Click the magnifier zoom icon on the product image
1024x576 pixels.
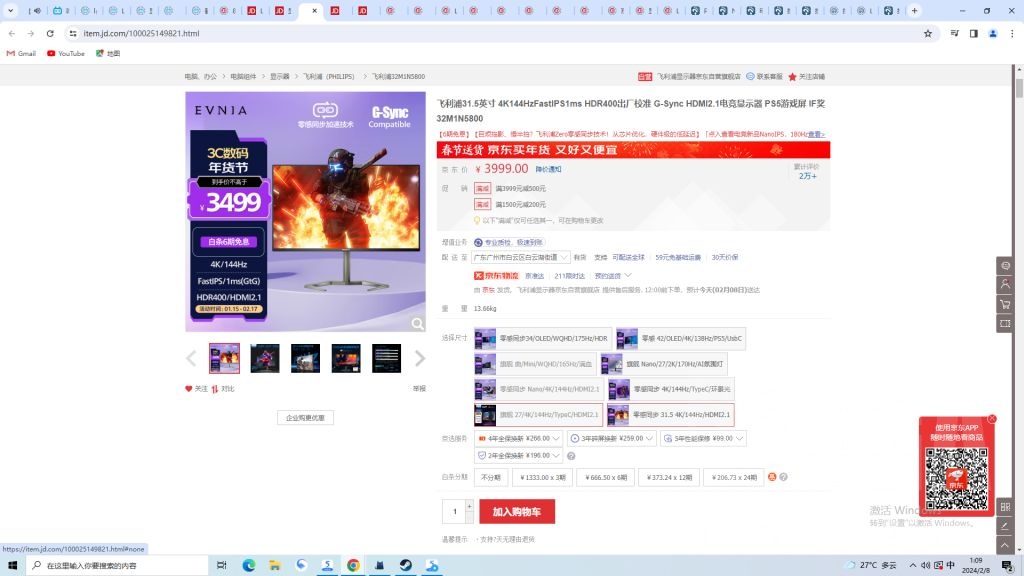coord(419,323)
